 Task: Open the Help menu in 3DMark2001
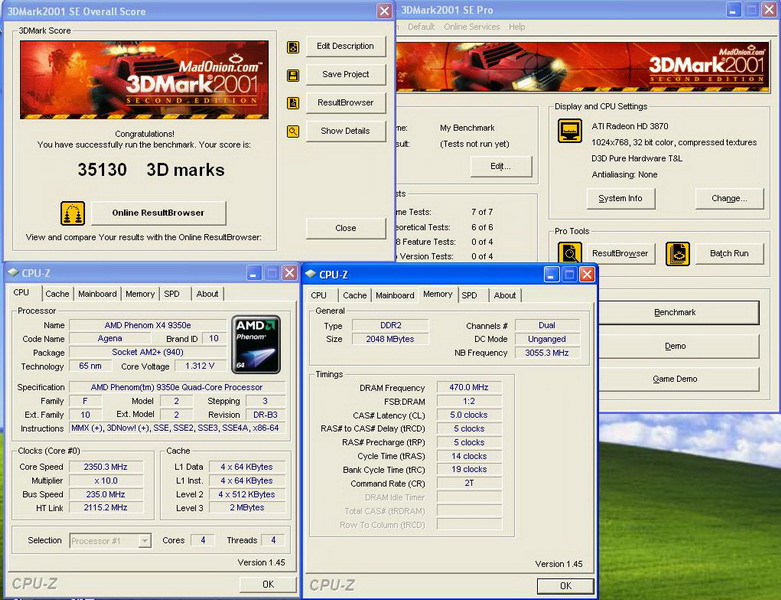click(517, 27)
